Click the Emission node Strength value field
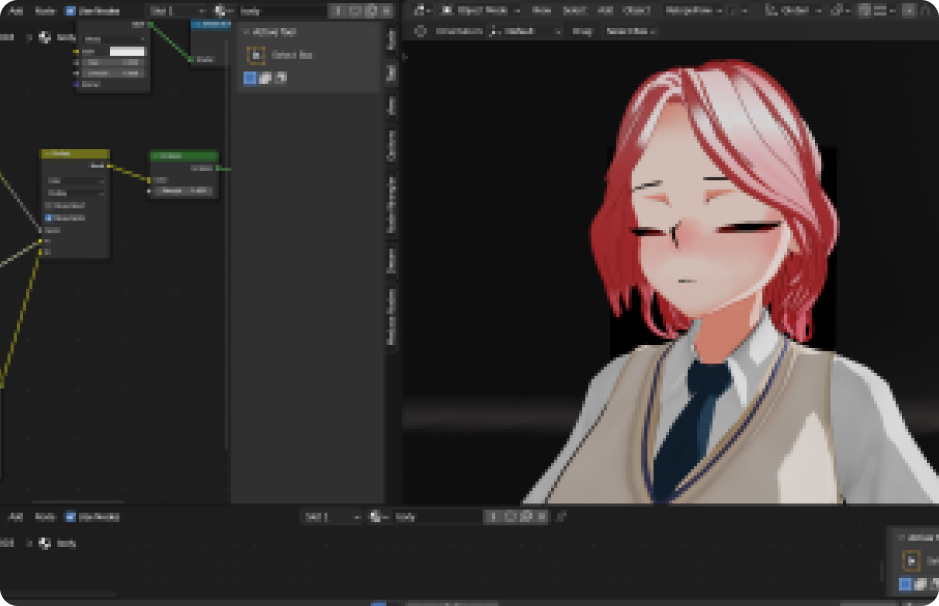The width and height of the screenshot is (939, 606). click(x=183, y=191)
